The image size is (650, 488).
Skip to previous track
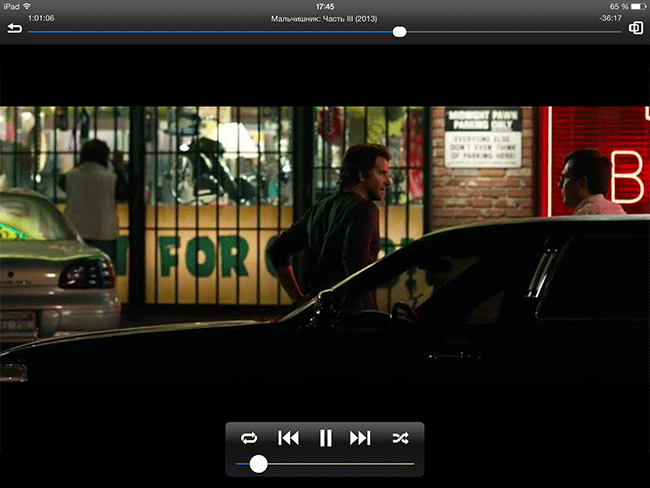tap(289, 438)
